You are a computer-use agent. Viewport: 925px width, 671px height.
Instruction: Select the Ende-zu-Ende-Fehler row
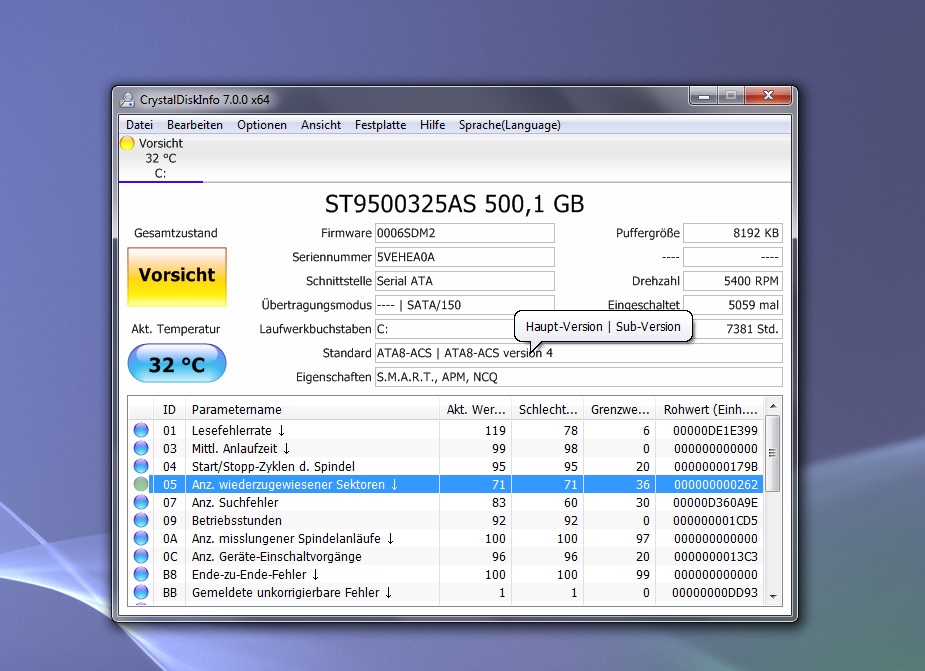coord(446,574)
